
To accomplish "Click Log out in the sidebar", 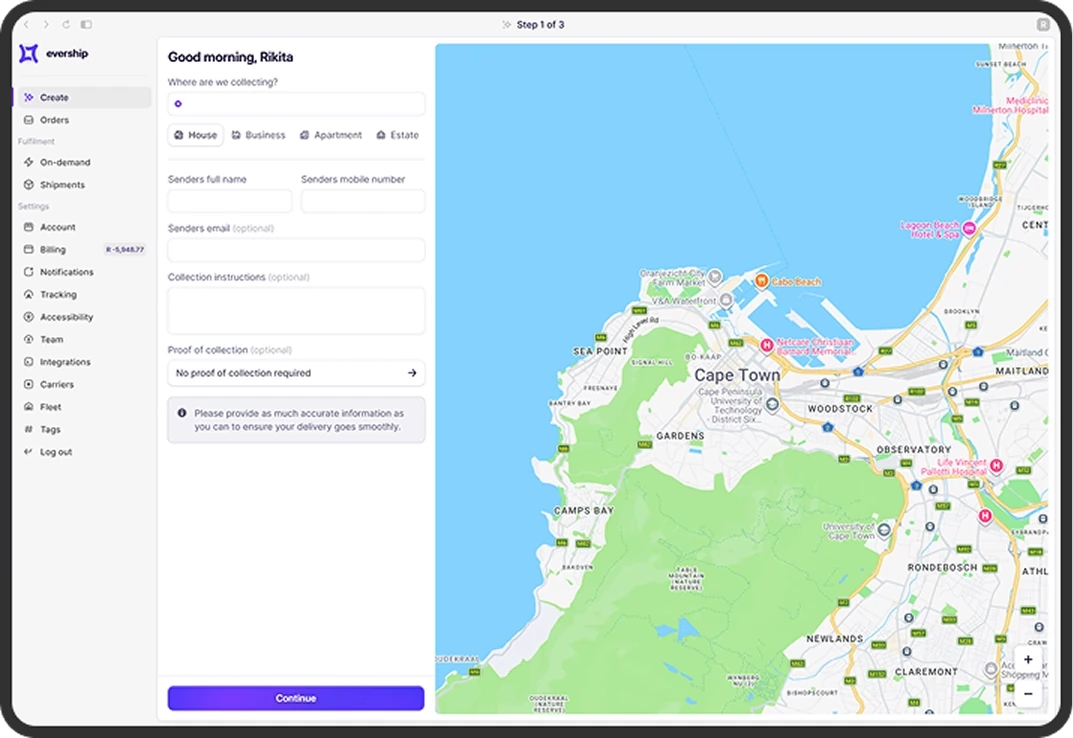I will [56, 452].
